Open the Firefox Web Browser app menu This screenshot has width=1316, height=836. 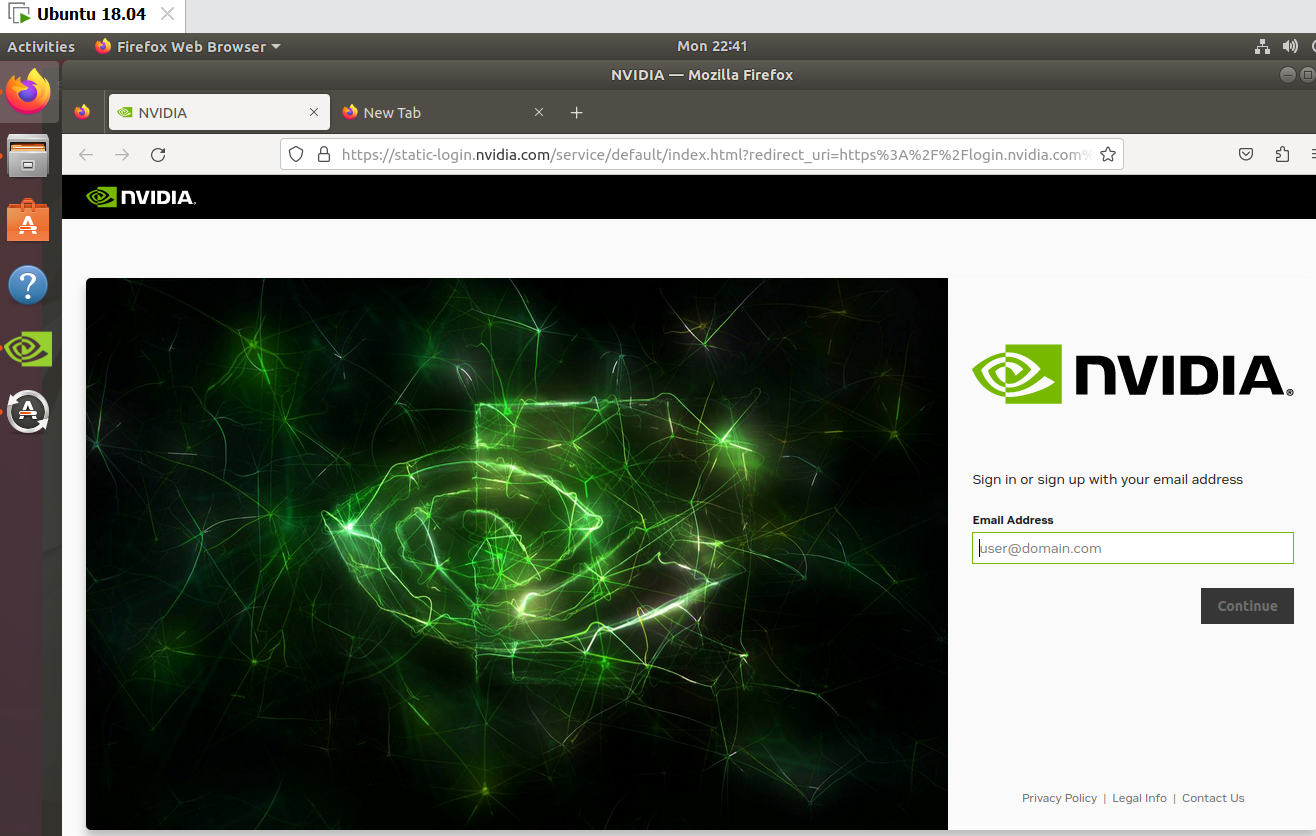(x=188, y=46)
